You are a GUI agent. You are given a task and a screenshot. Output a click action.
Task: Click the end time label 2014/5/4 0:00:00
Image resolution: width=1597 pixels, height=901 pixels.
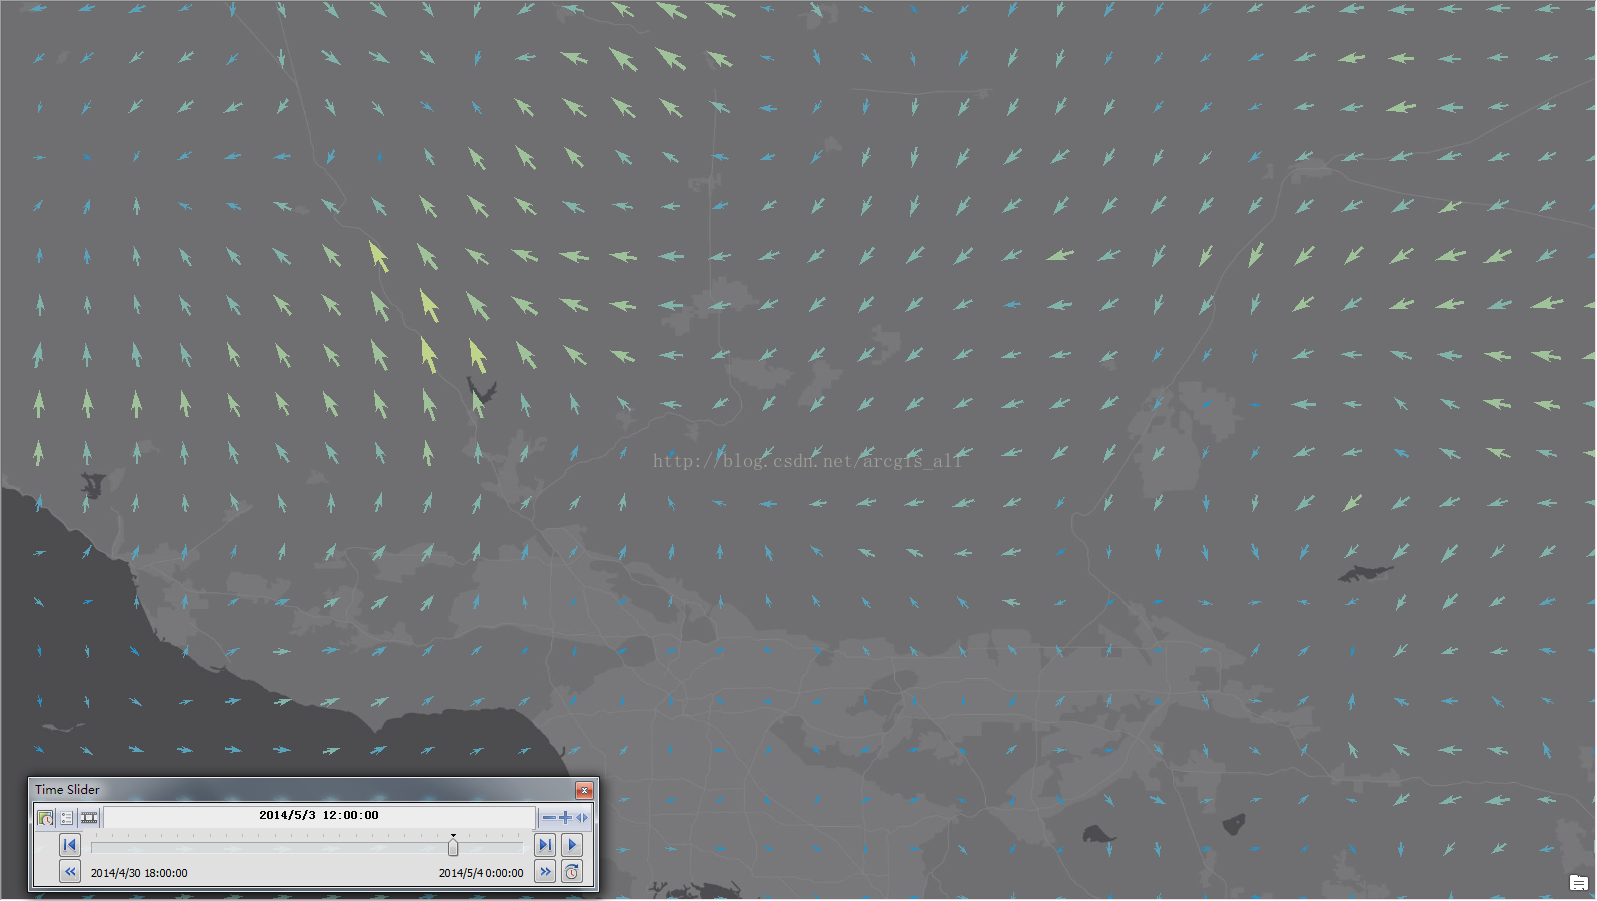click(481, 873)
